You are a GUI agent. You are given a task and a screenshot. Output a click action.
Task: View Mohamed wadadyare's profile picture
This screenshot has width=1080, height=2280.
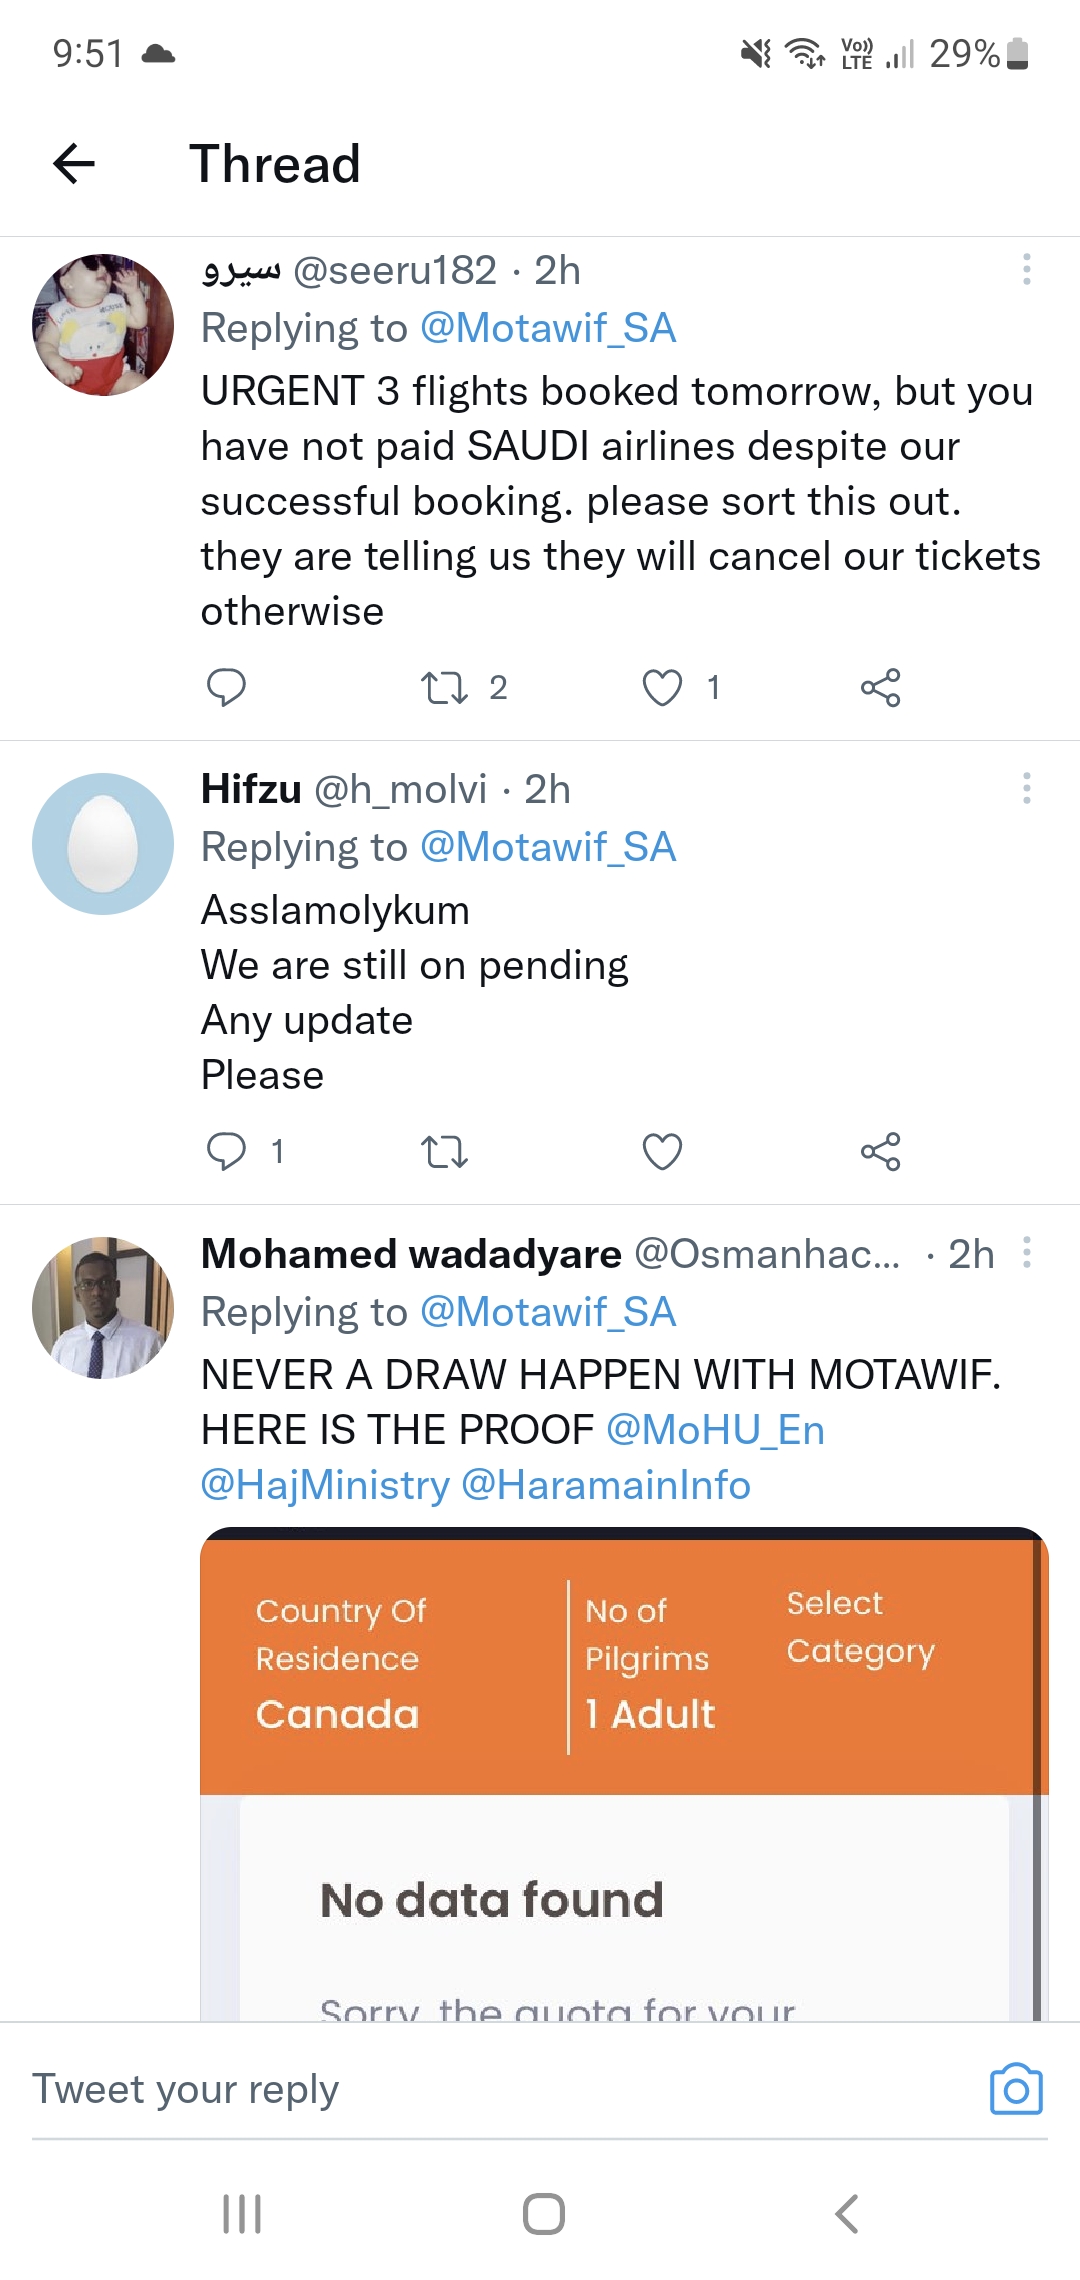click(x=103, y=1308)
